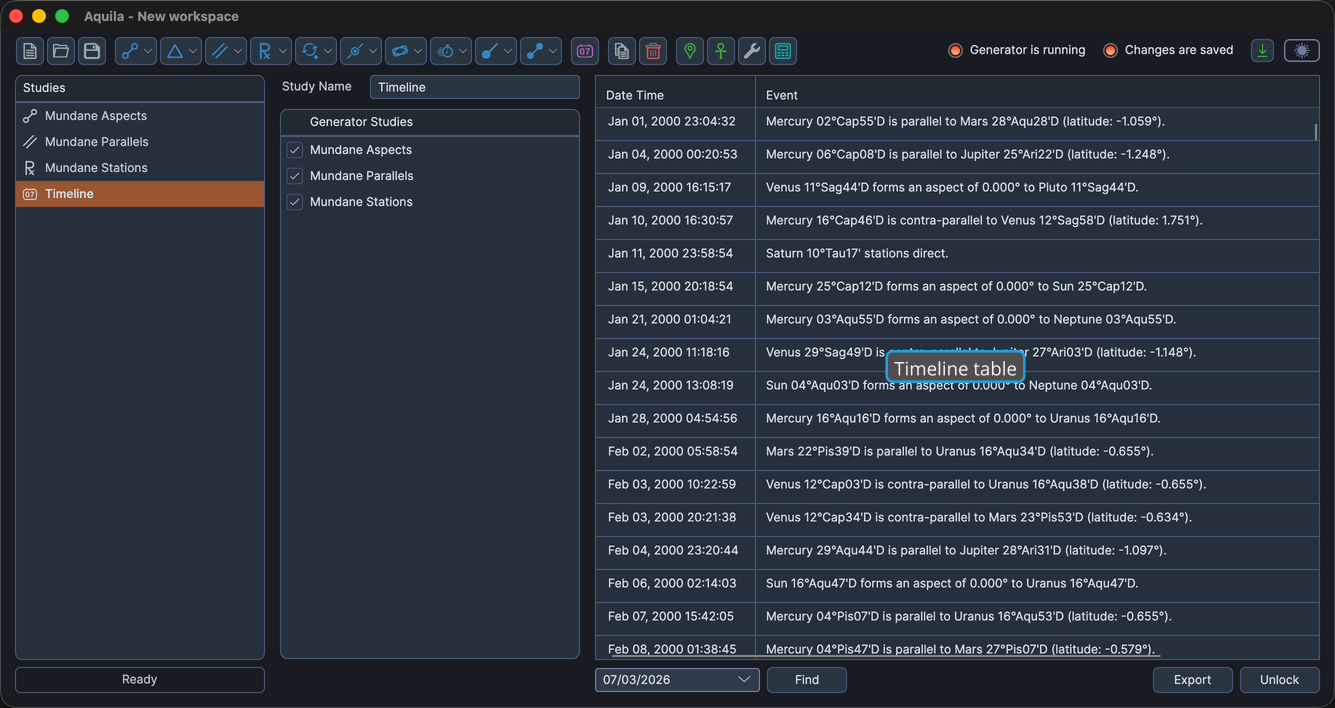
Task: Click the Unlock button
Action: tap(1279, 680)
